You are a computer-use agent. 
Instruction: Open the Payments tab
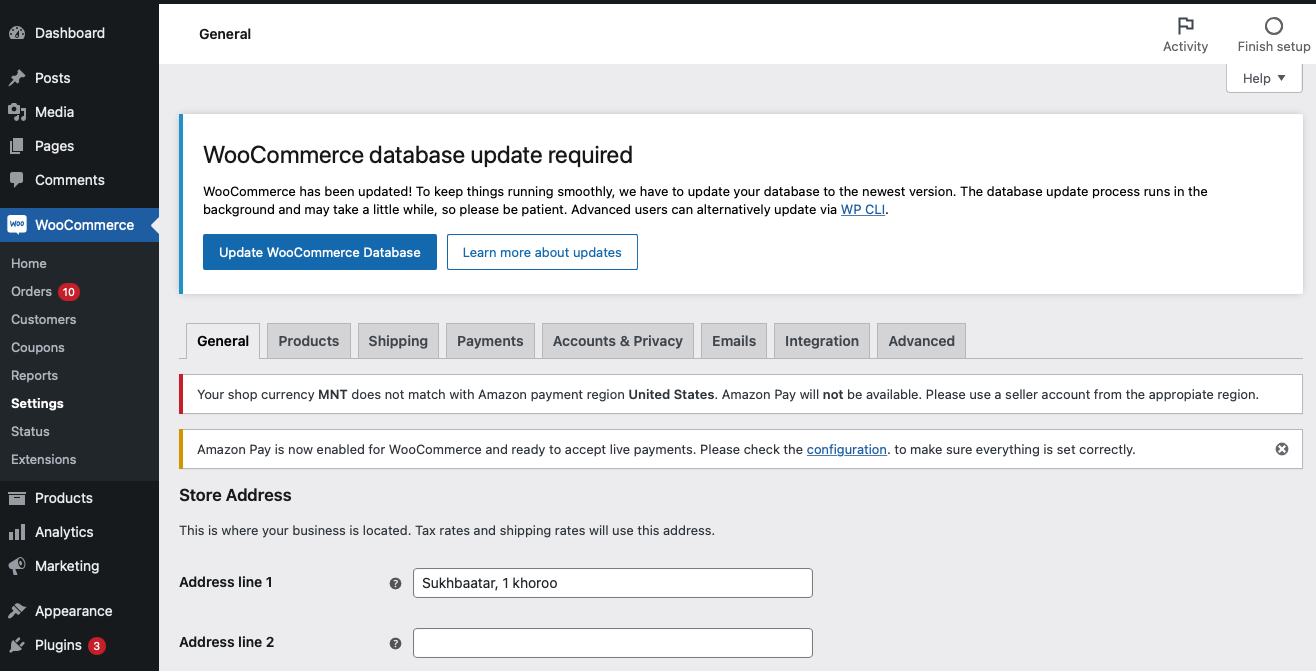pos(490,341)
